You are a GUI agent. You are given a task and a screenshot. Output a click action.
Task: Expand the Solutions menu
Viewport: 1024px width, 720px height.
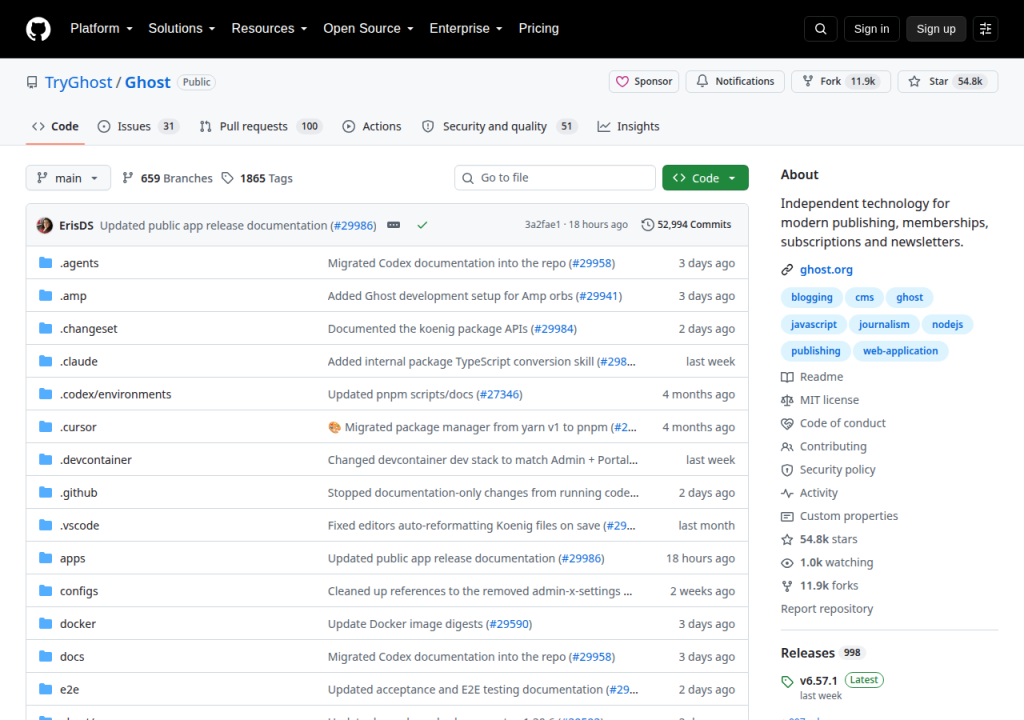pyautogui.click(x=182, y=29)
